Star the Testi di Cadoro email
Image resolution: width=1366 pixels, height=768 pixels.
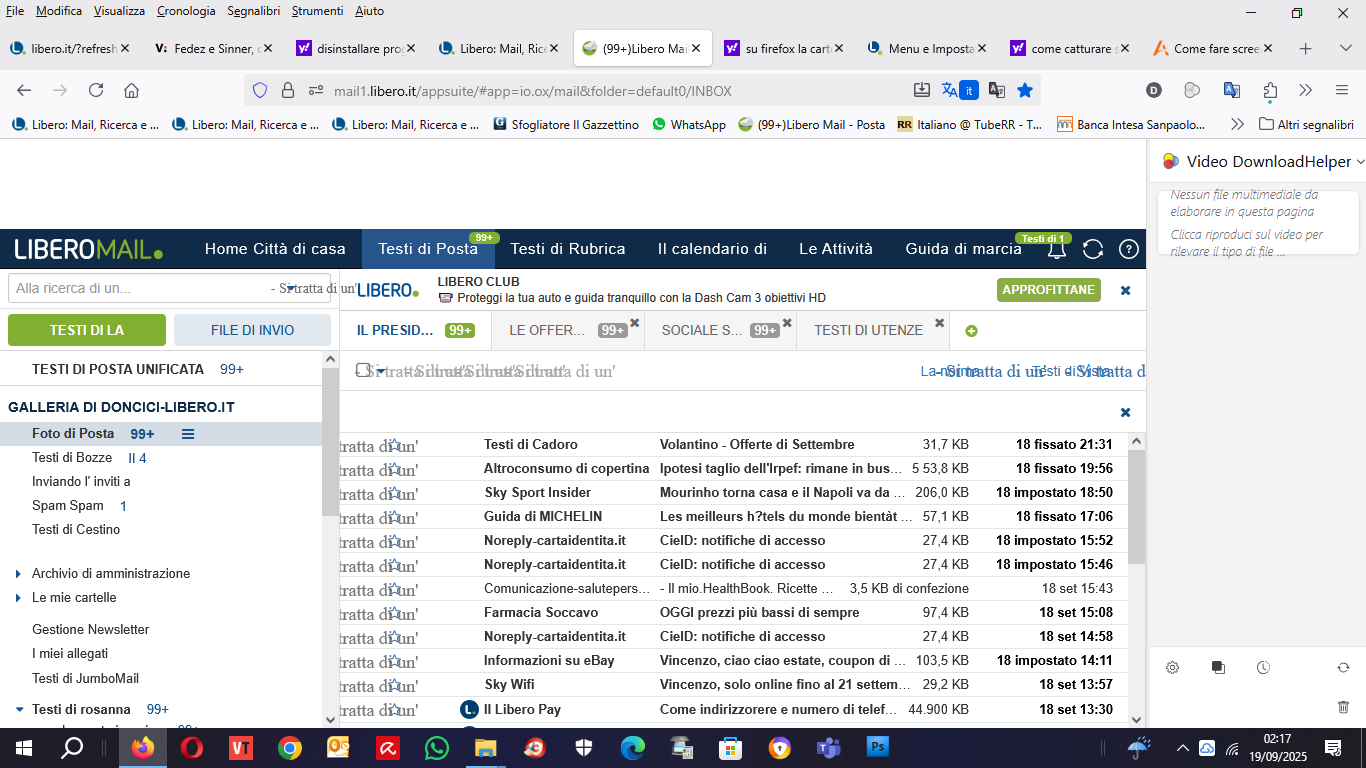tap(394, 445)
